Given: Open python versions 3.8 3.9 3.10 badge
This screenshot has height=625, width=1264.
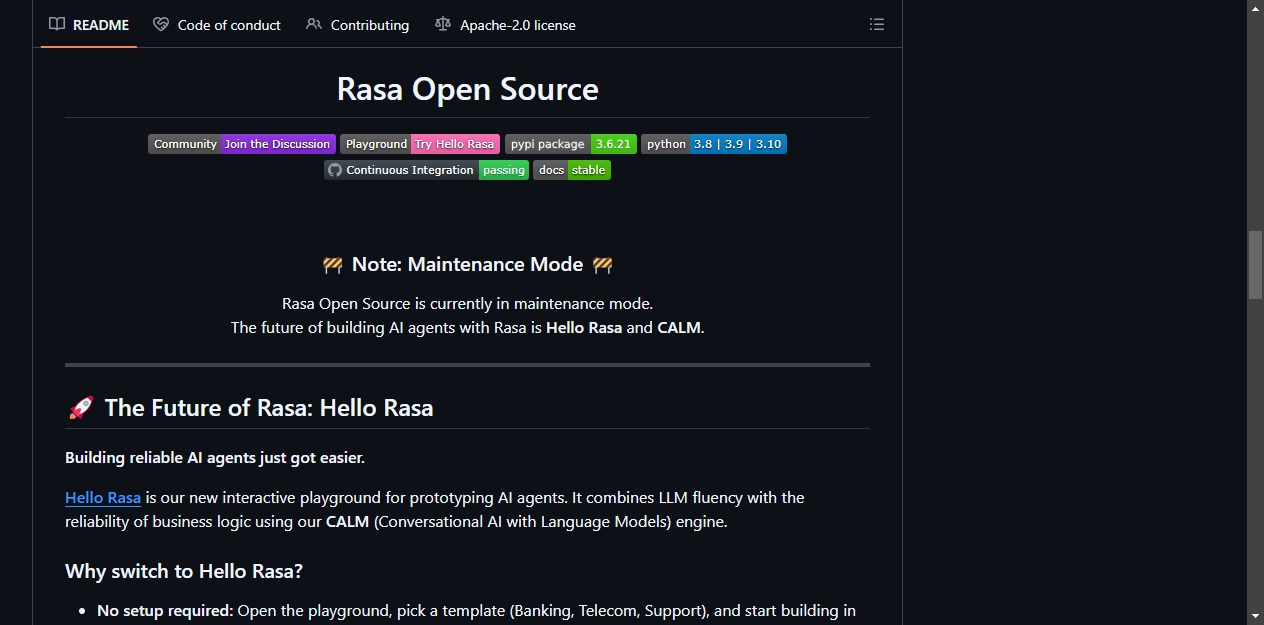Looking at the screenshot, I should pyautogui.click(x=714, y=144).
